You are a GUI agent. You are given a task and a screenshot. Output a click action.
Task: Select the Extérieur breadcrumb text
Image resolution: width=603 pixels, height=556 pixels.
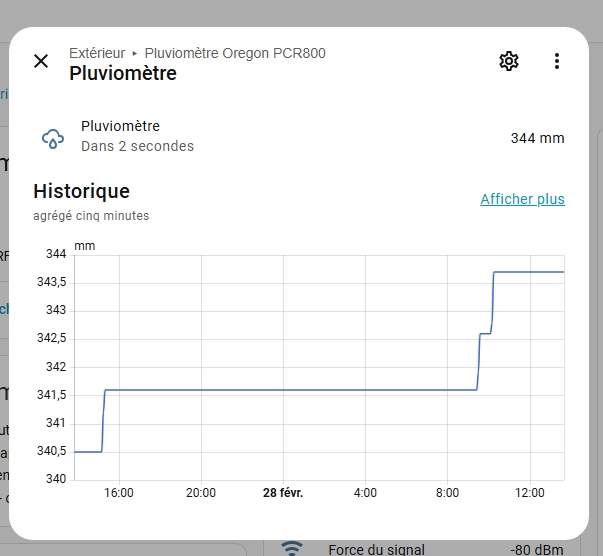click(98, 53)
